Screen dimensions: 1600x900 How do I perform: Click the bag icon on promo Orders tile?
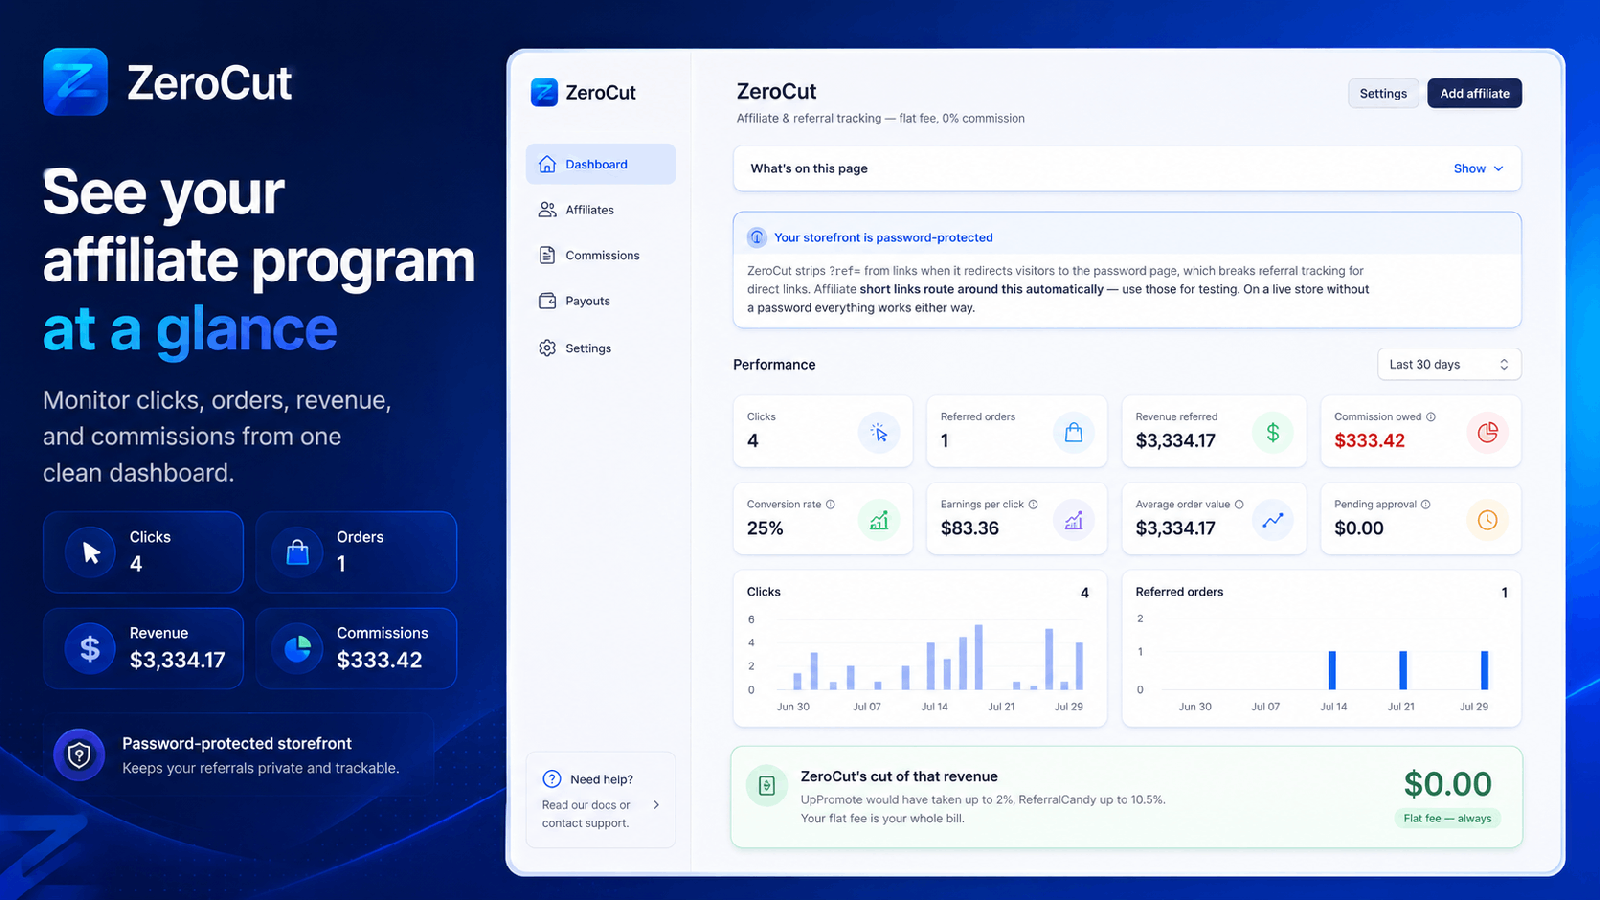298,552
